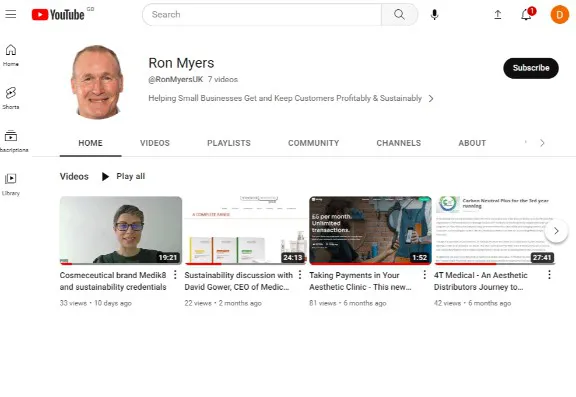This screenshot has width=576, height=397.
Task: Open Taking Payments video thumbnail
Action: (370, 230)
